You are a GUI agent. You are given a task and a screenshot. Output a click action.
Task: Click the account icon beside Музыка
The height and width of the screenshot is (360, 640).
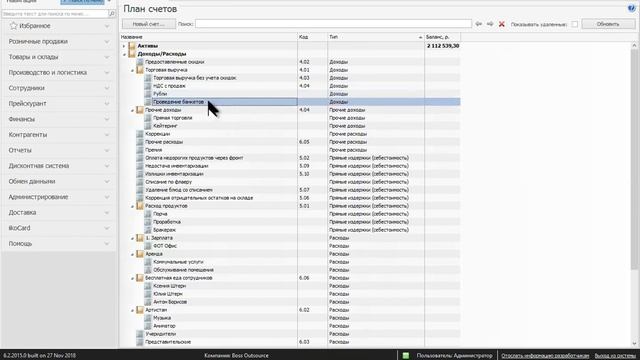click(148, 318)
